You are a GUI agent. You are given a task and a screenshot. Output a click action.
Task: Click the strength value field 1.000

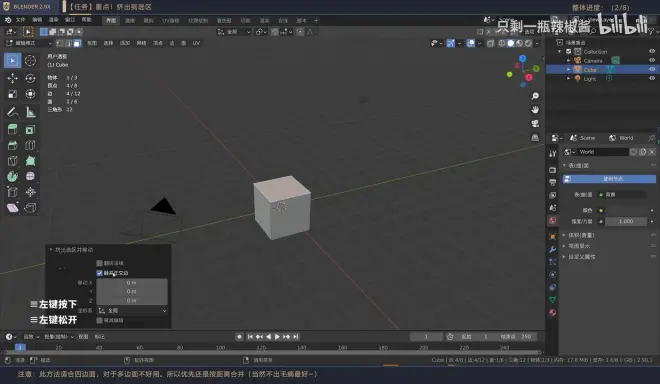click(626, 221)
